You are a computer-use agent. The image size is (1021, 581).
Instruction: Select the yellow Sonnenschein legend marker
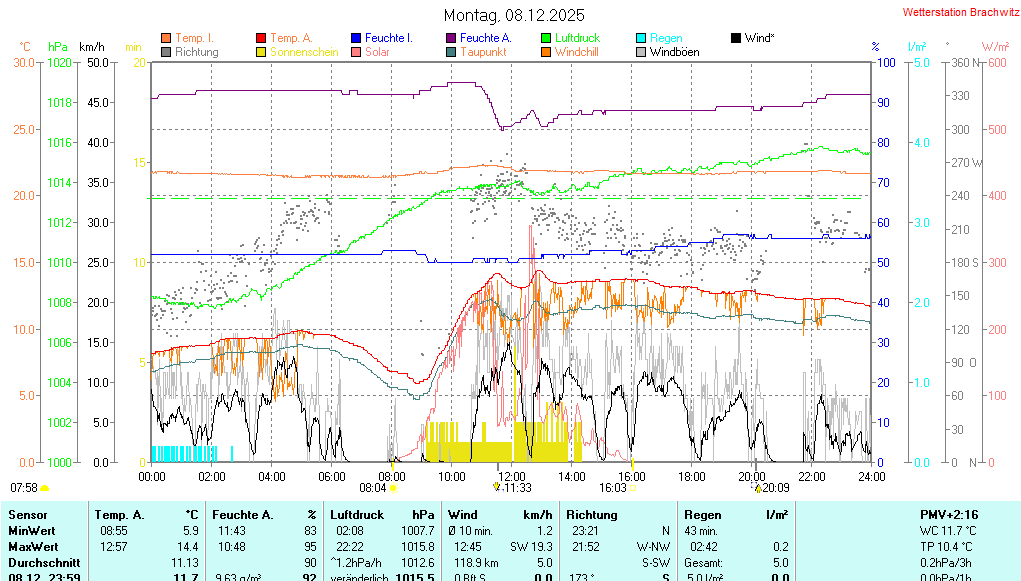click(261, 52)
